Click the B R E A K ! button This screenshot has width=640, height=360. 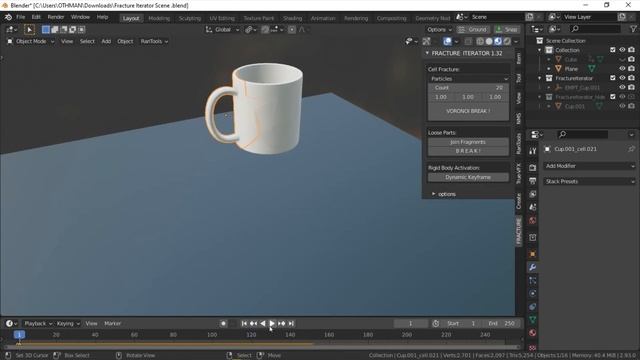468,151
